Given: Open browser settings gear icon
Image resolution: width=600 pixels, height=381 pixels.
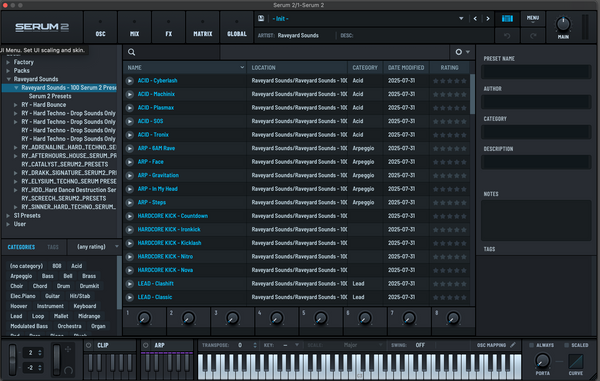Looking at the screenshot, I should click(x=458, y=52).
